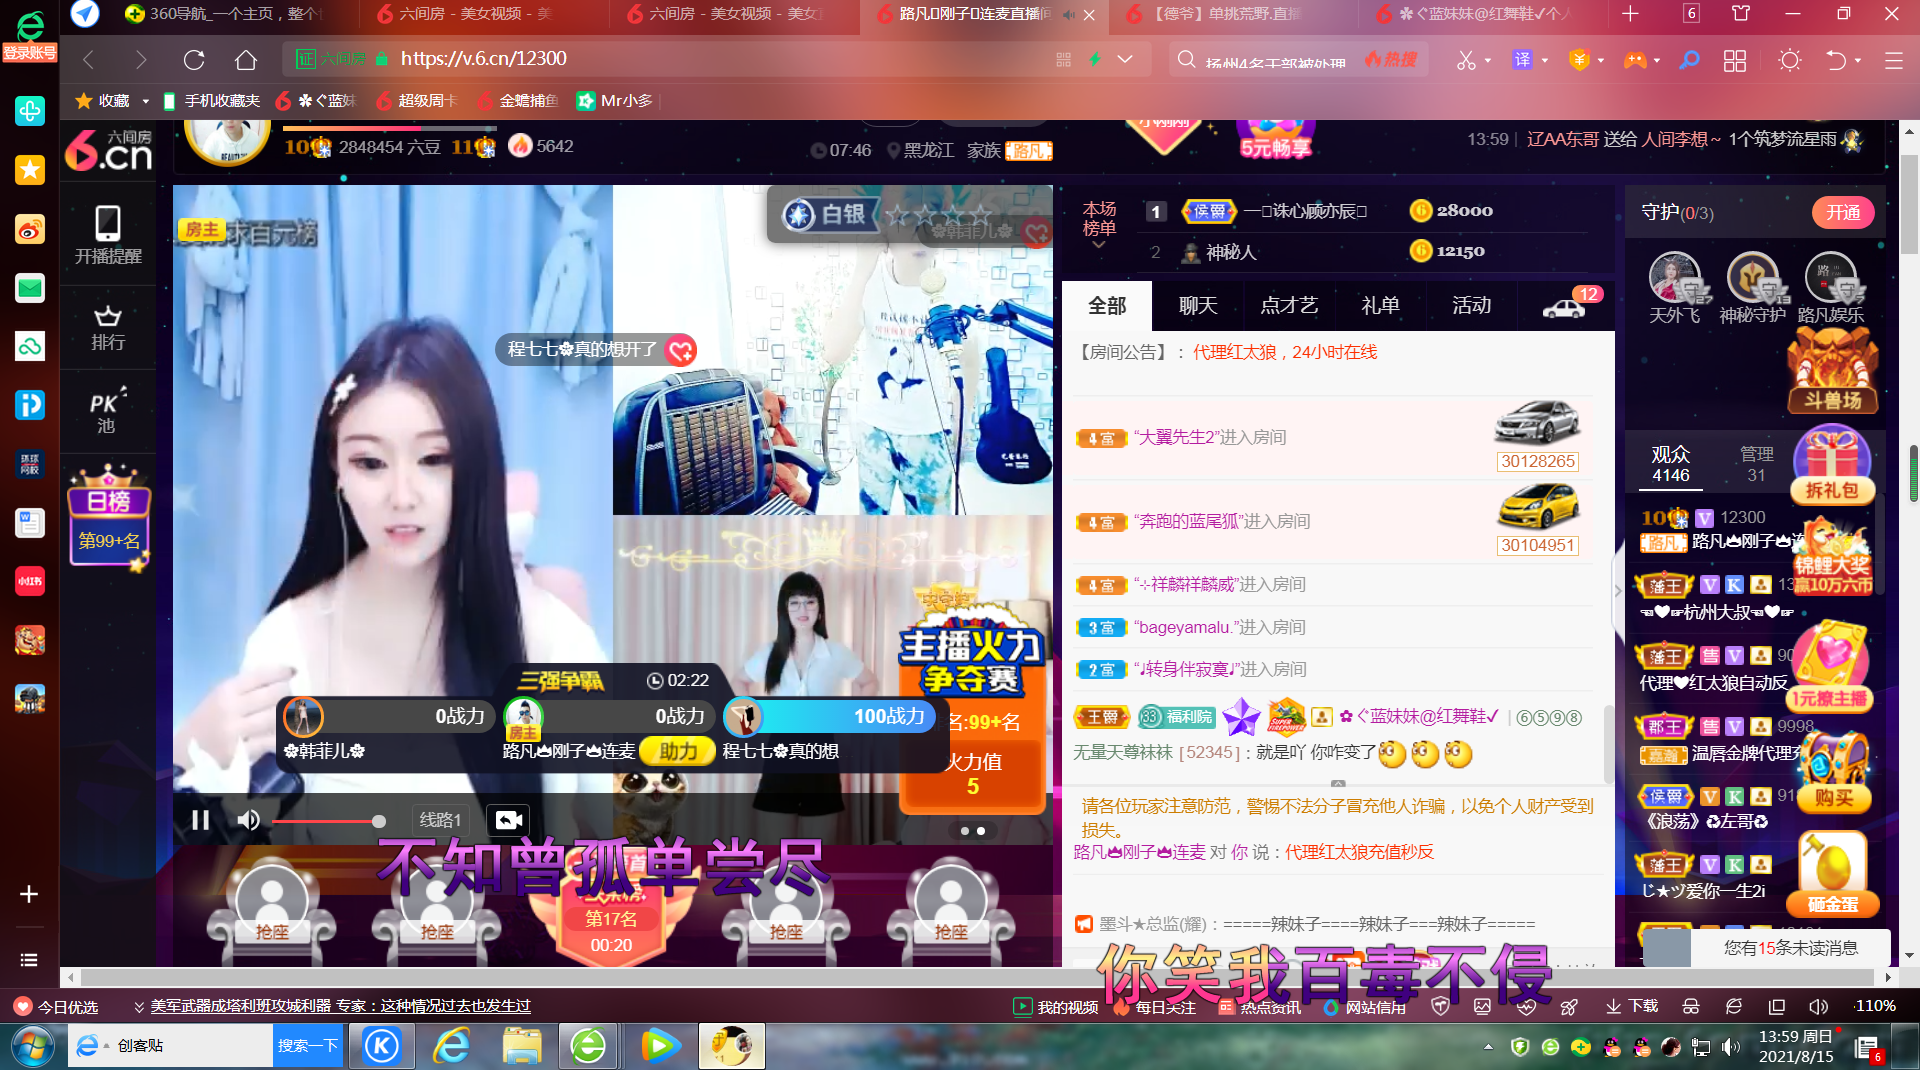Select the 观众 4146 audience tab
This screenshot has width=1920, height=1070.
click(1670, 465)
